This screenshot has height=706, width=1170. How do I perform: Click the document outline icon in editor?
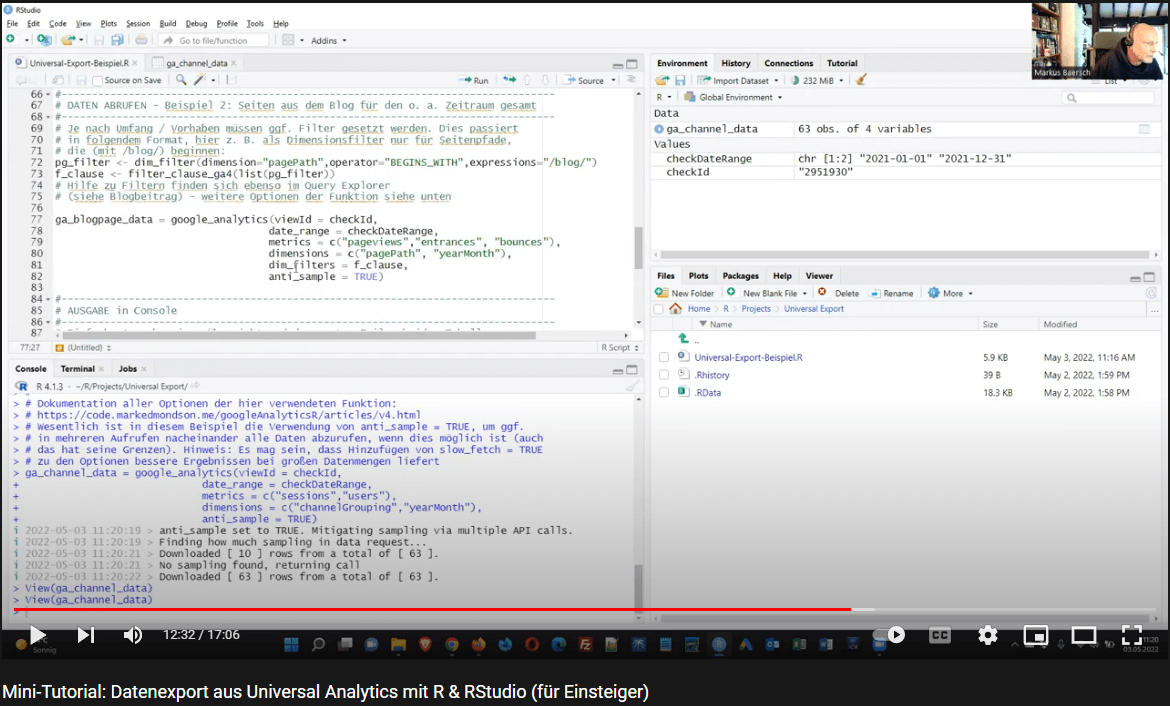pos(631,80)
